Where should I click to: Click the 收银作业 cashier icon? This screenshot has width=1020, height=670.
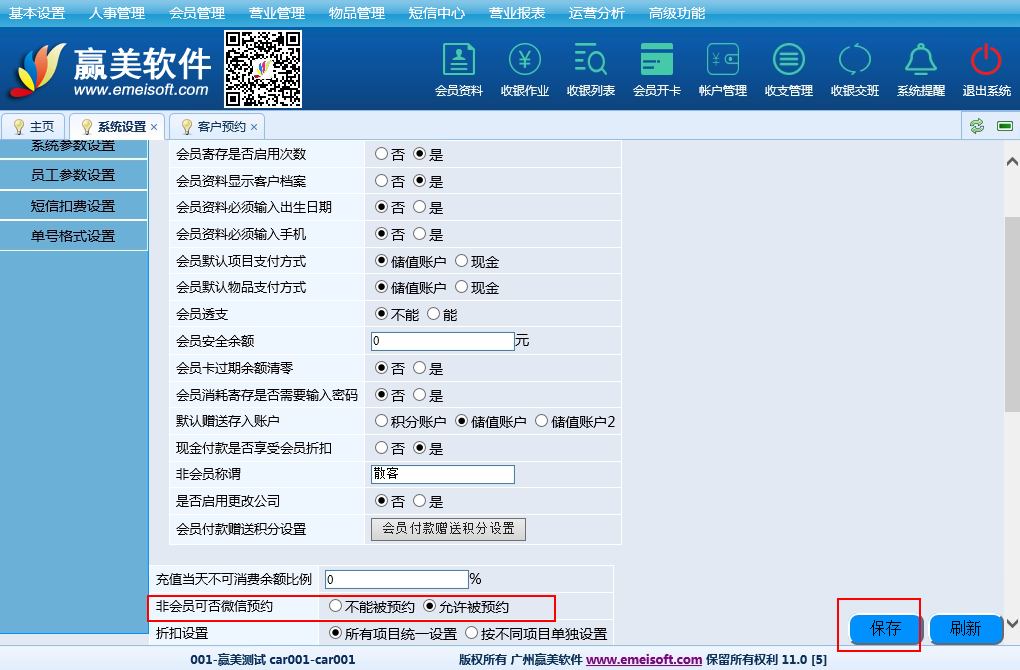[x=525, y=69]
